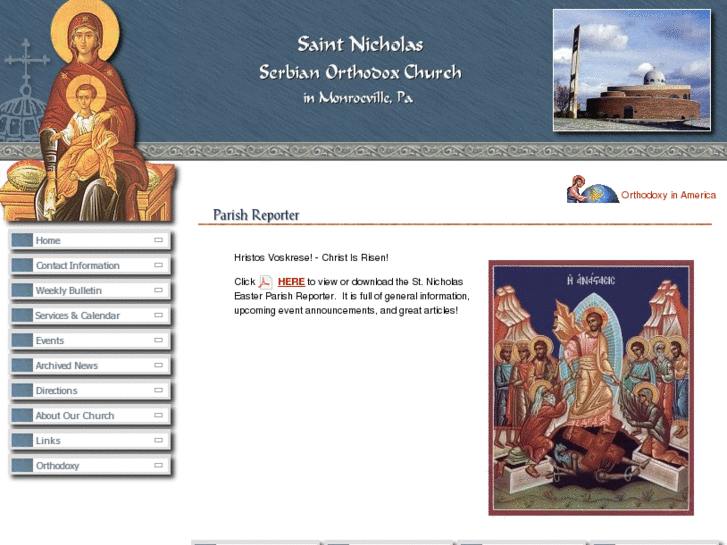Open the Links page
Image resolution: width=727 pixels, height=545 pixels.
90,441
